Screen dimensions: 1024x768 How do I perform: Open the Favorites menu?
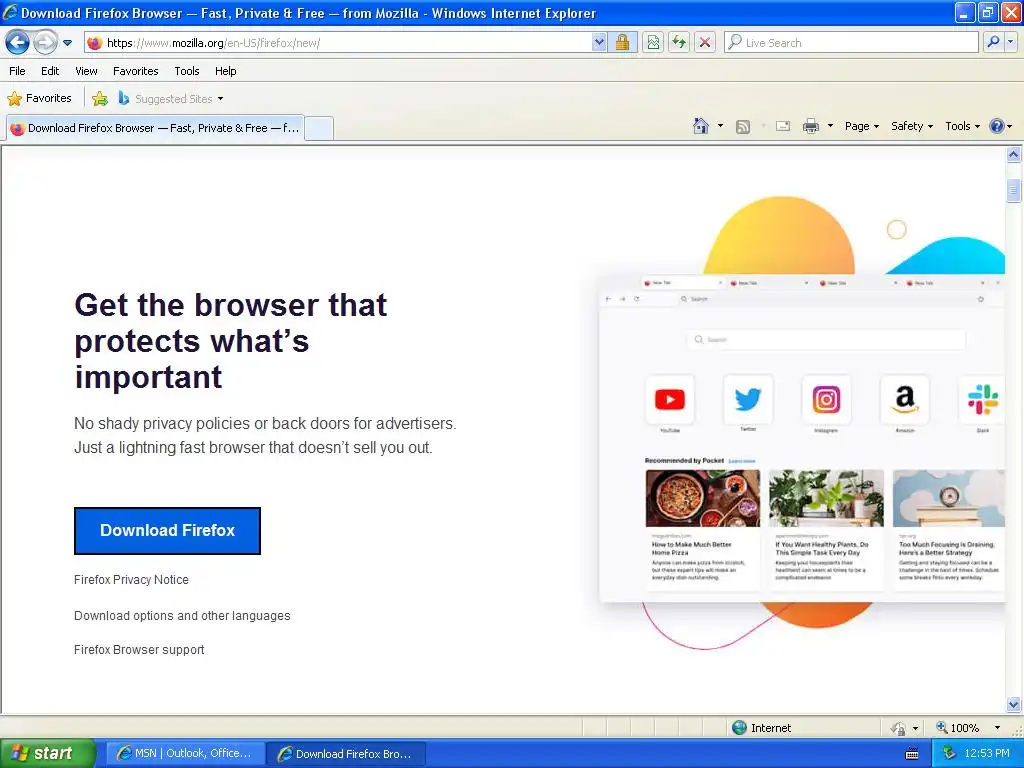point(135,71)
